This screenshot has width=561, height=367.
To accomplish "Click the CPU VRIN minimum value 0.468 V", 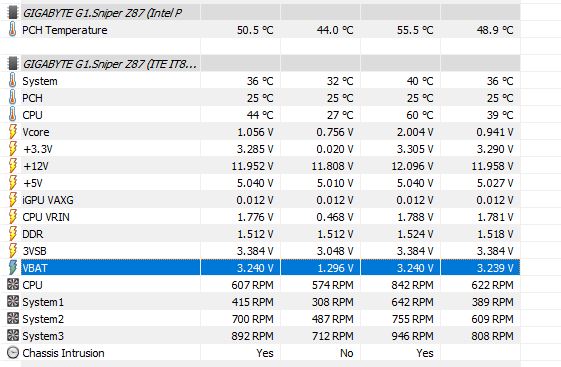I will (x=335, y=217).
